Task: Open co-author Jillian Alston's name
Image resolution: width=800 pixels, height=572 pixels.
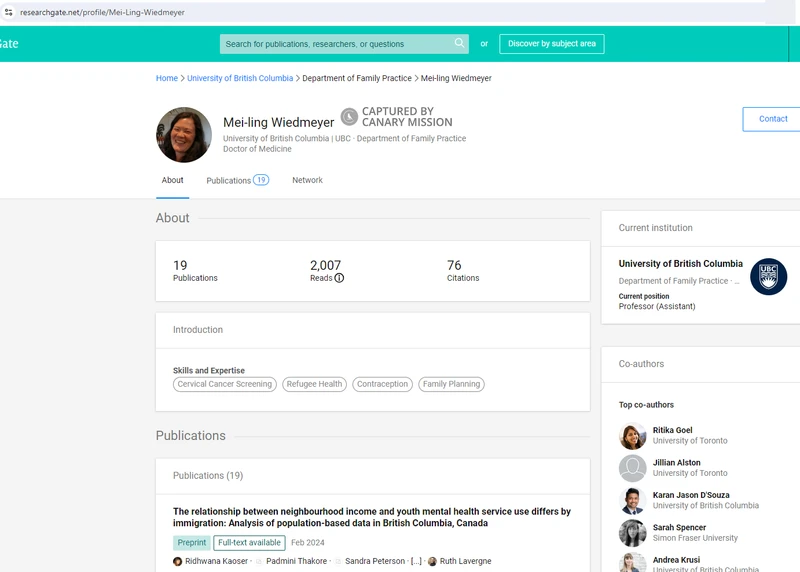Action: 677,463
